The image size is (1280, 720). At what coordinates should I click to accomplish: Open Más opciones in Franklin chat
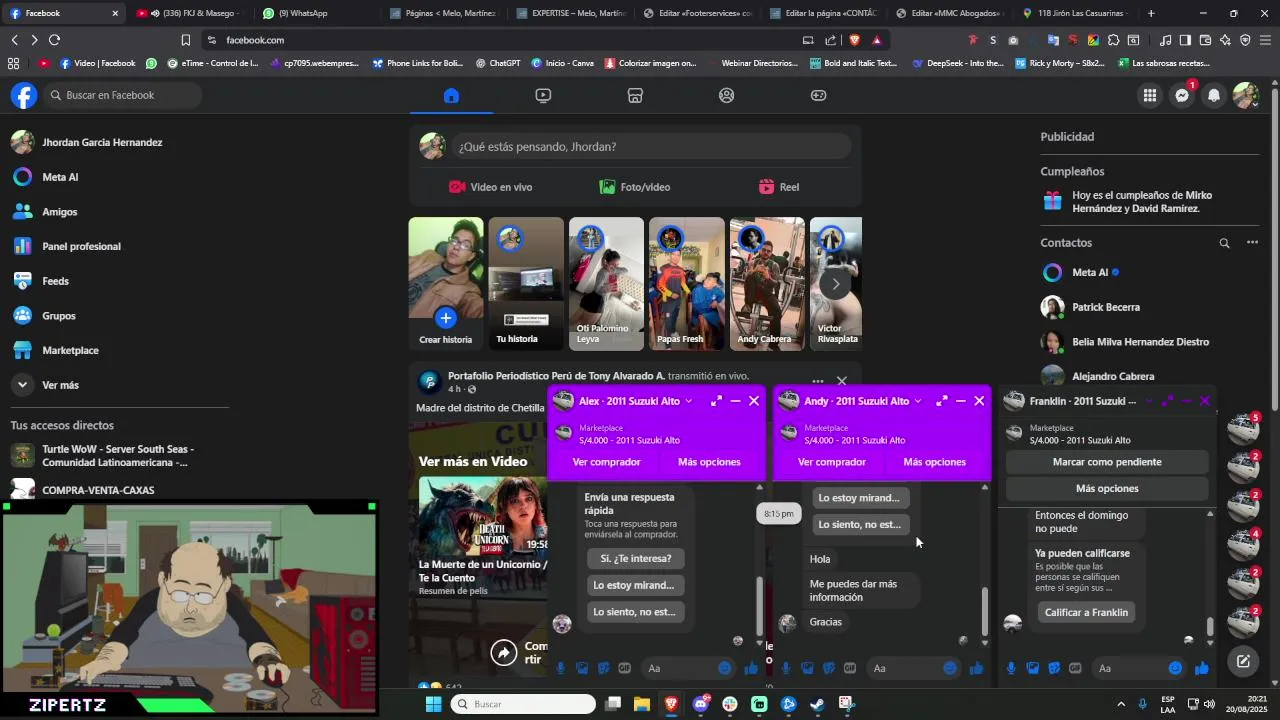tap(1107, 488)
